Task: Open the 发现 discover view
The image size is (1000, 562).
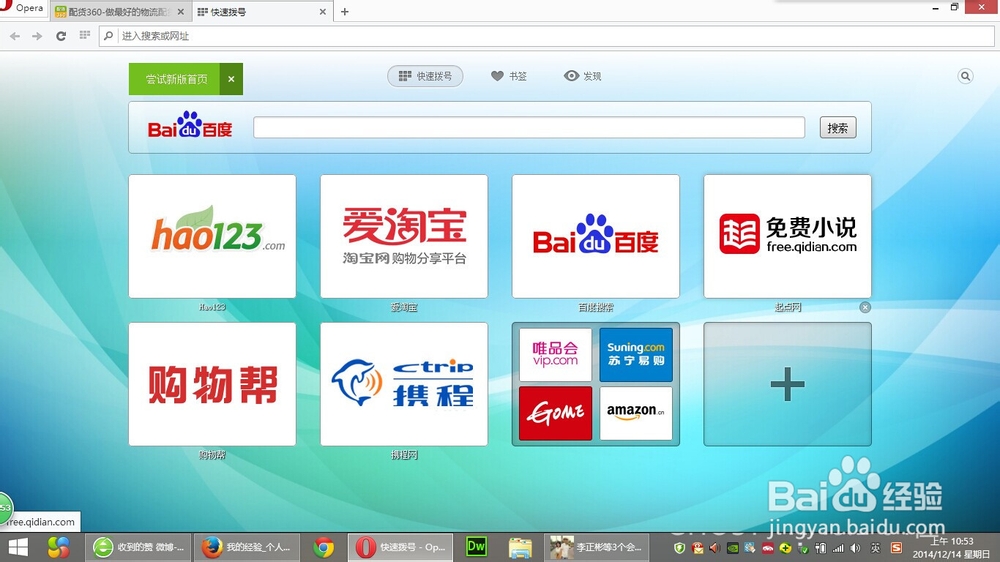Action: coord(582,76)
